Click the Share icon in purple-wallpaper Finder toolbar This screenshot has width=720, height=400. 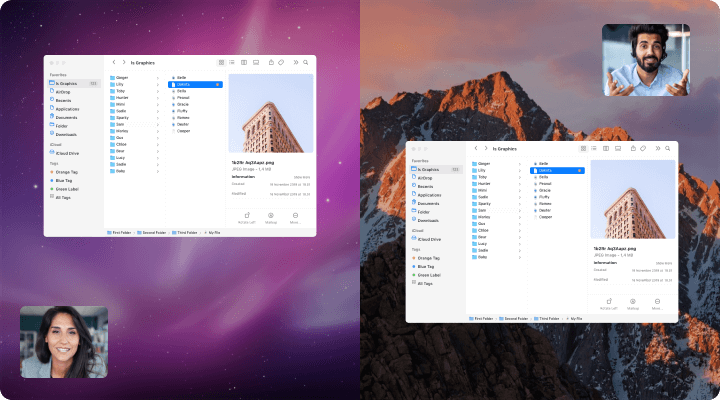tap(271, 62)
